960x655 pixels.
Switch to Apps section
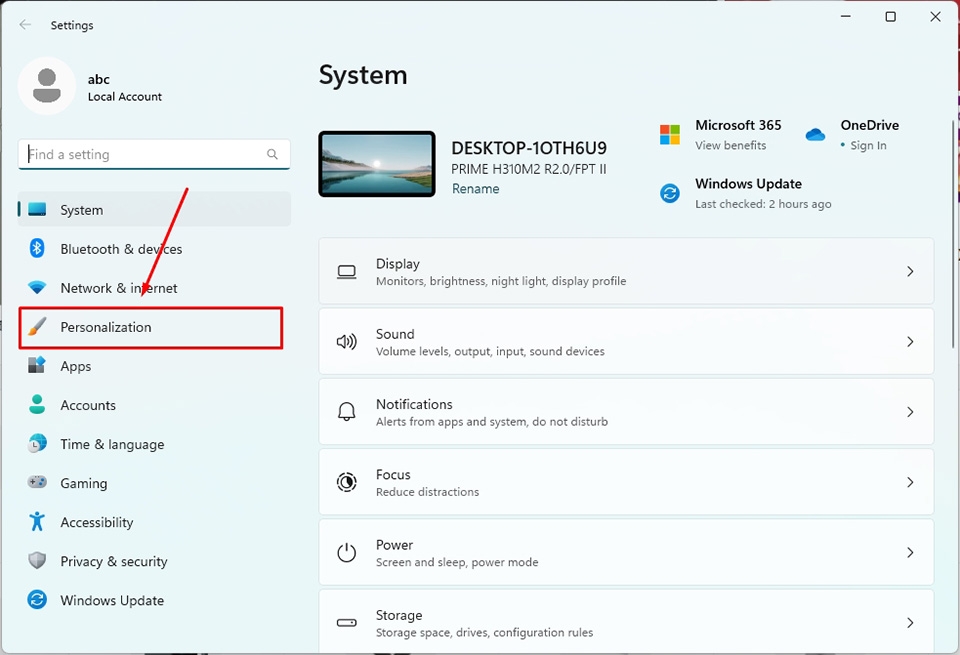point(154,366)
